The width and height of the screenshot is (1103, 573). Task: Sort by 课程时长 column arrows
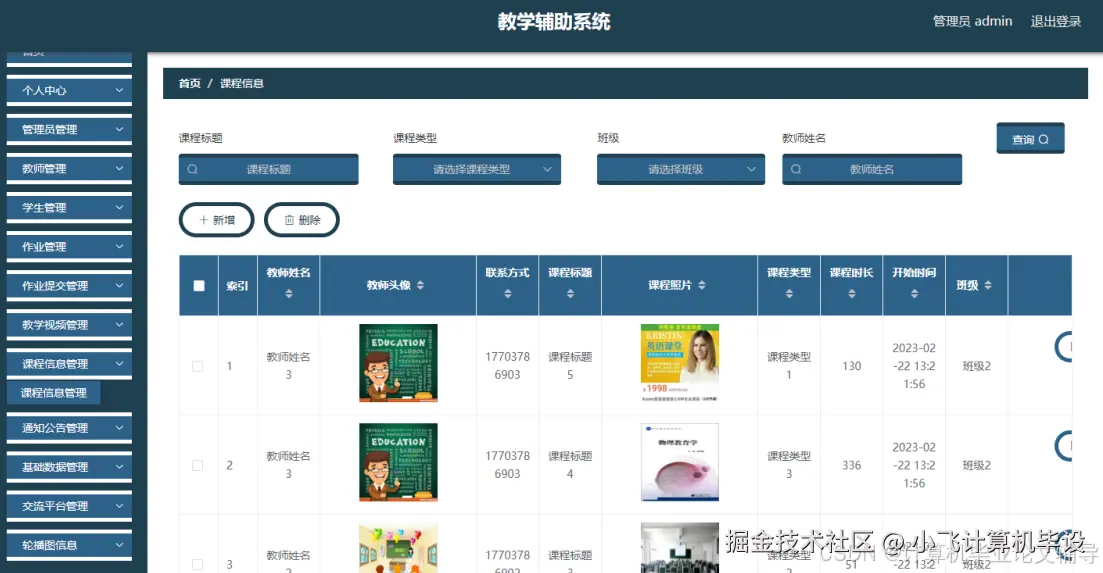(851, 294)
